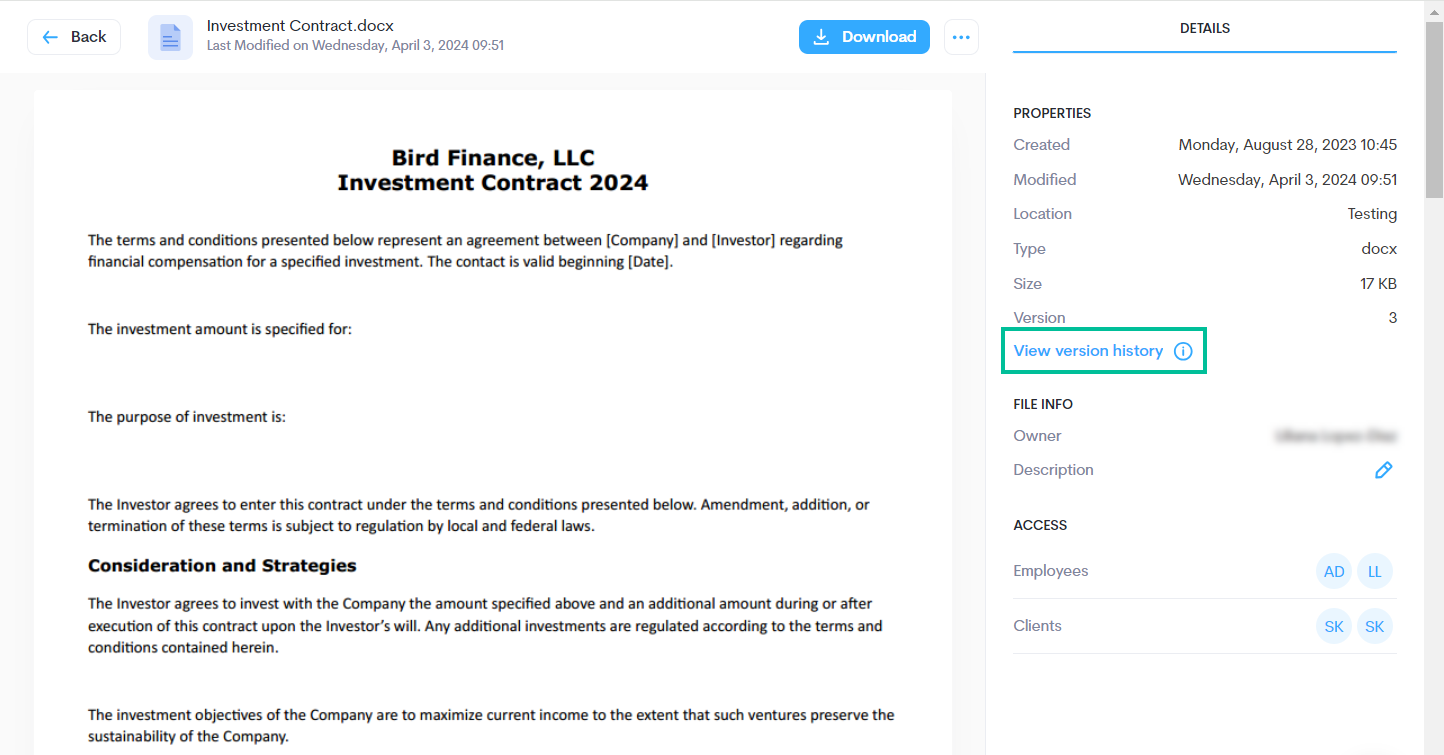Screen dimensions: 1444x755
Task: Click the Back arrow button
Action: pos(74,37)
